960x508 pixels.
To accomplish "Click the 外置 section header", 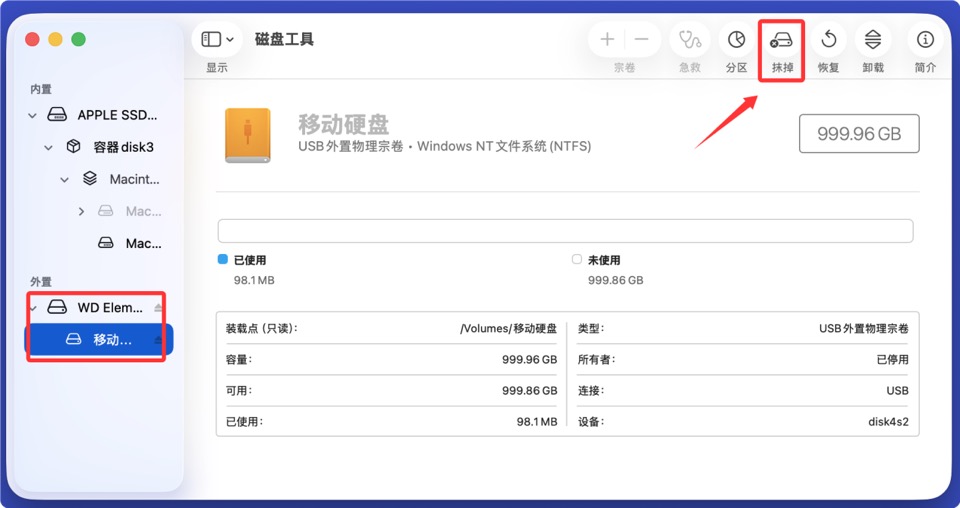I will tap(41, 282).
